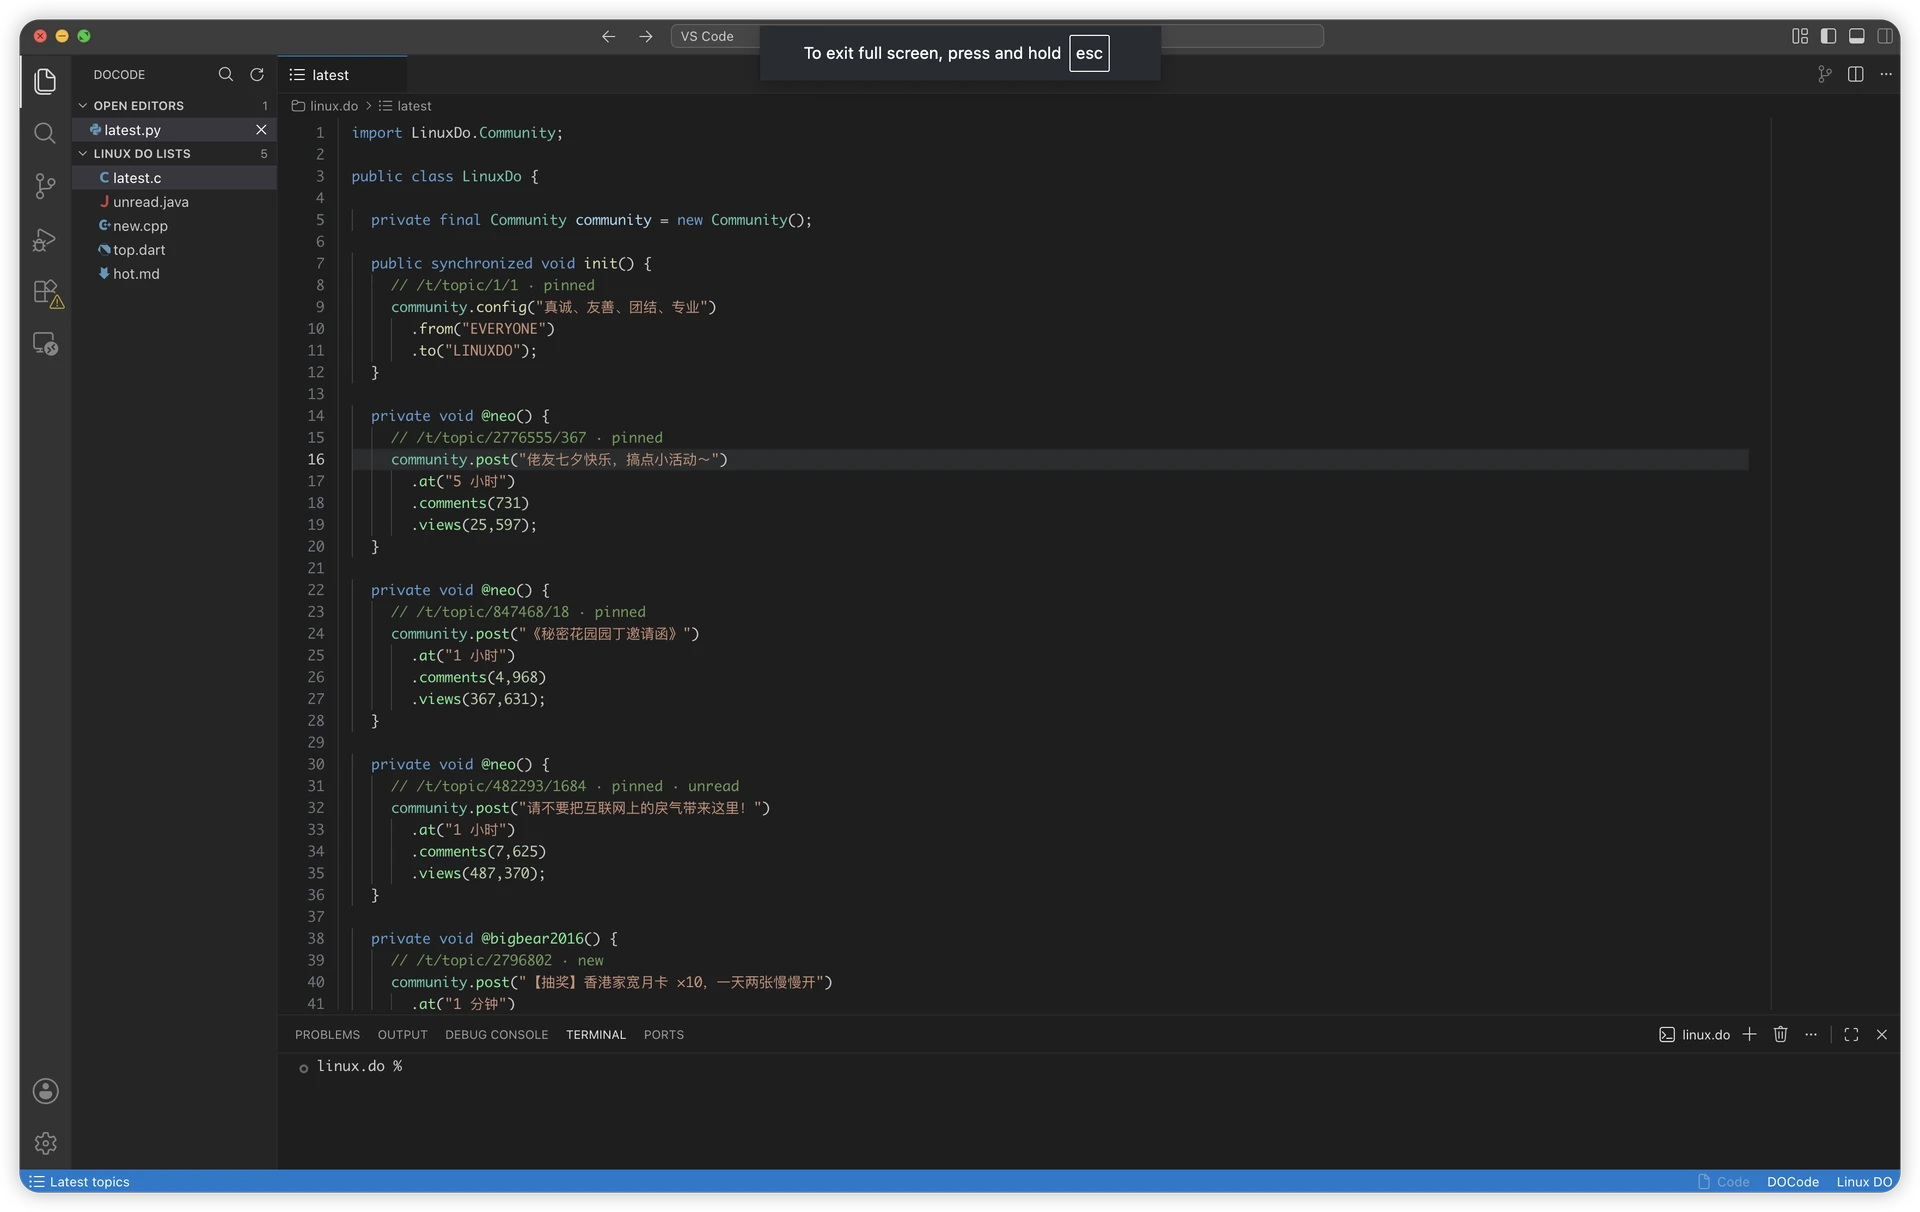Open Run and Debug view
The width and height of the screenshot is (1920, 1212).
click(45, 240)
